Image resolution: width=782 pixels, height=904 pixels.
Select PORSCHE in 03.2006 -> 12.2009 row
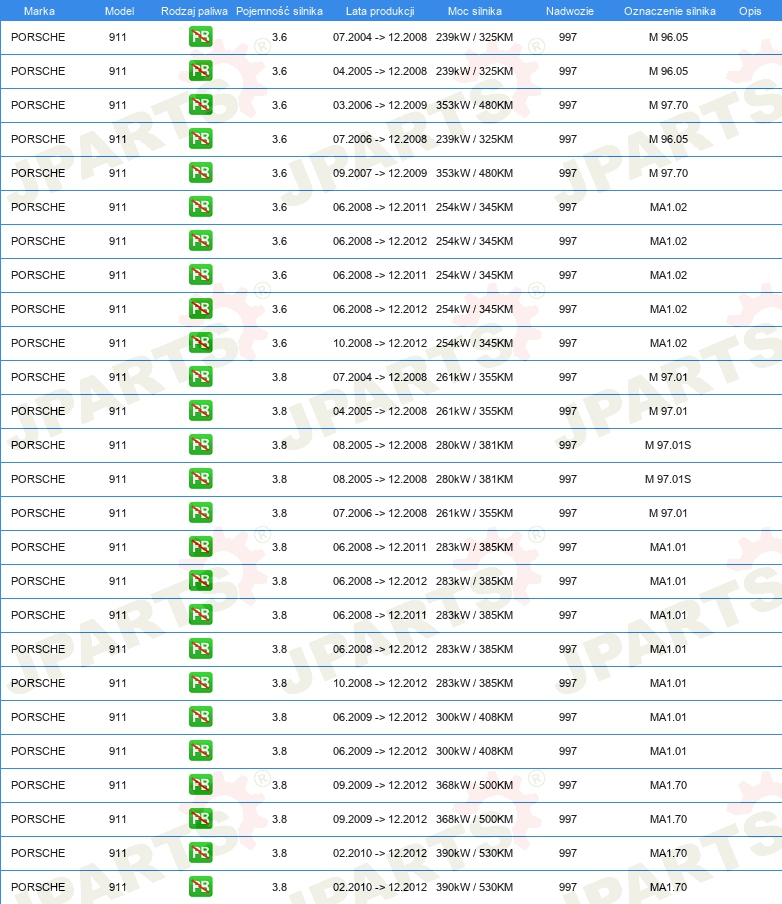point(38,105)
